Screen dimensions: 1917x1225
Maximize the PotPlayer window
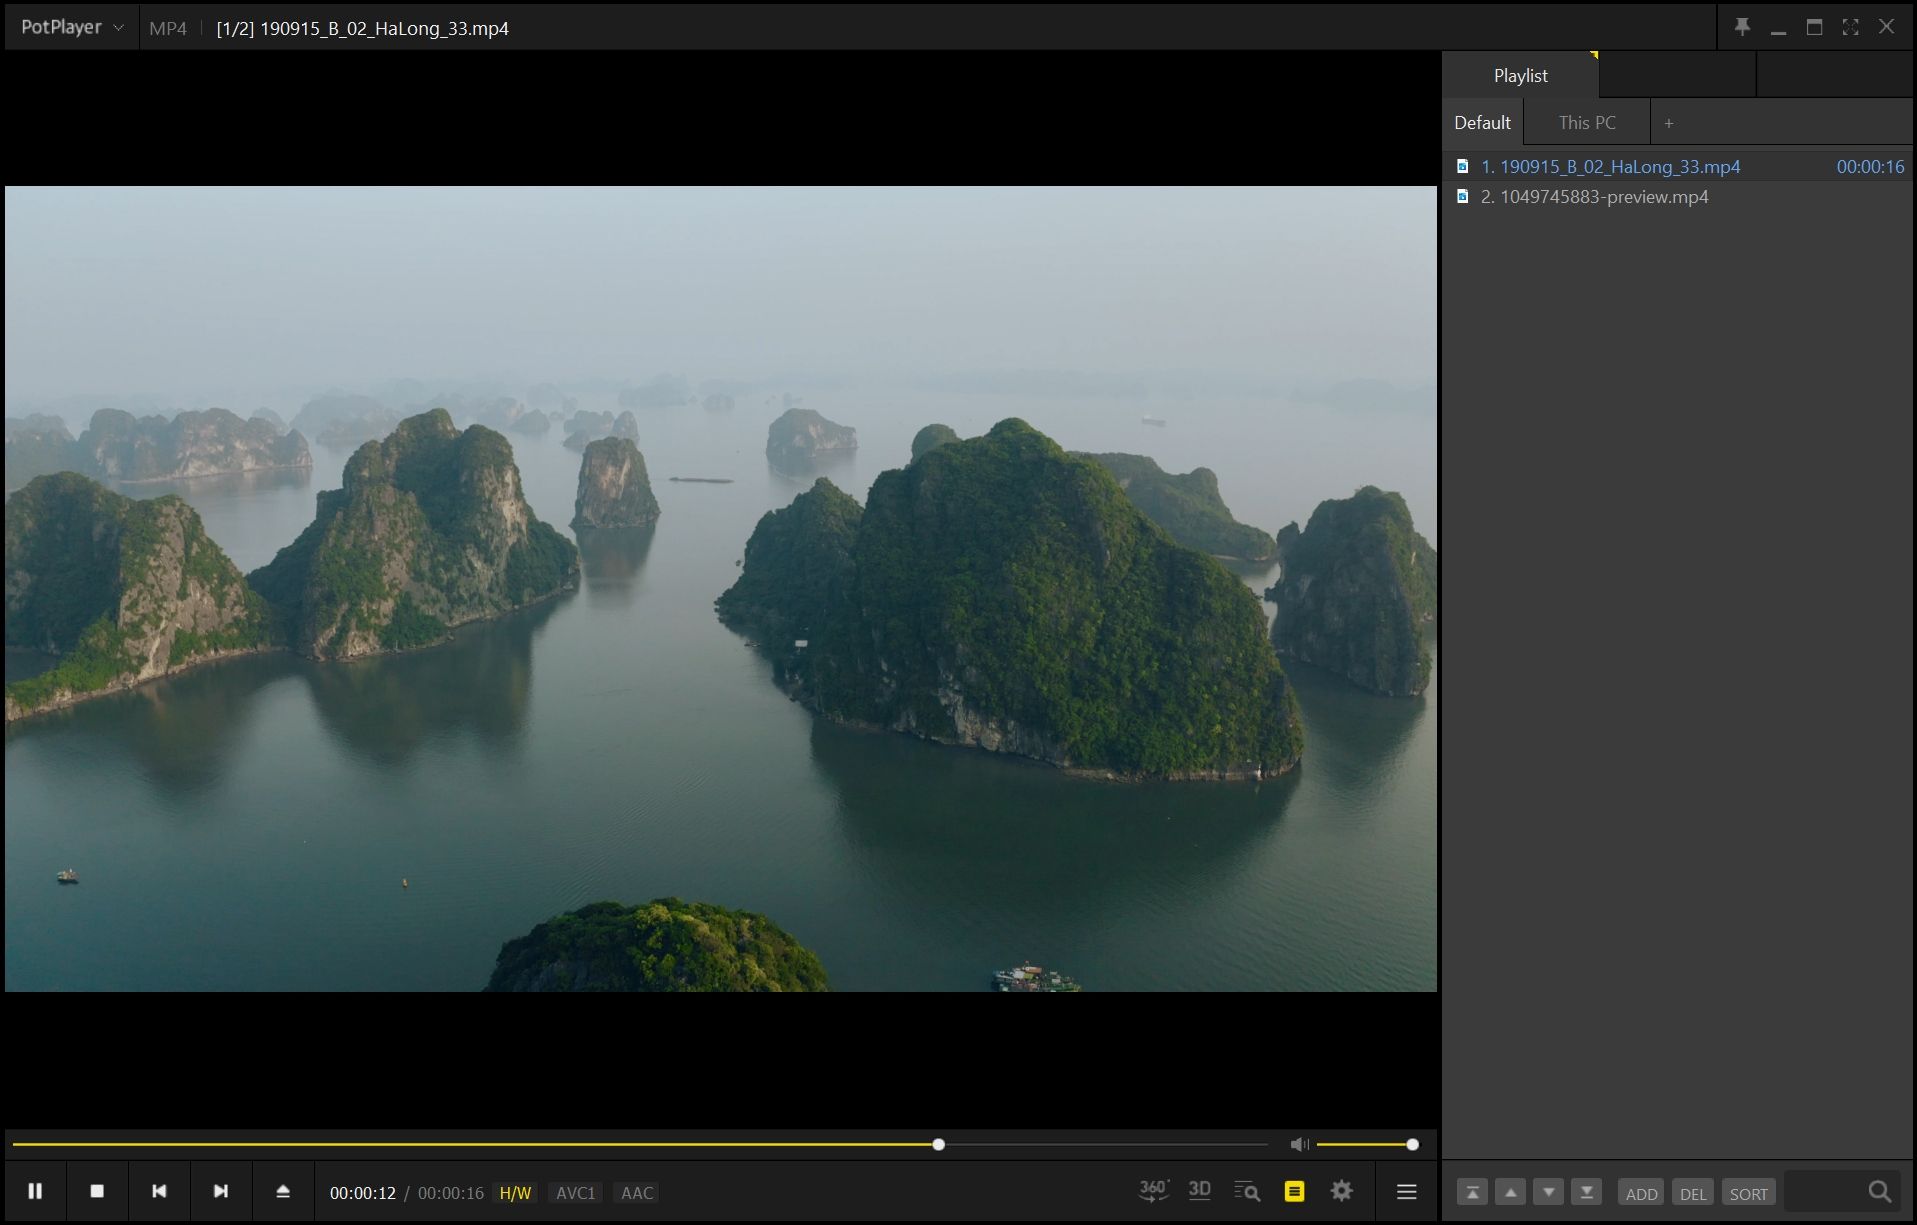click(x=1814, y=27)
